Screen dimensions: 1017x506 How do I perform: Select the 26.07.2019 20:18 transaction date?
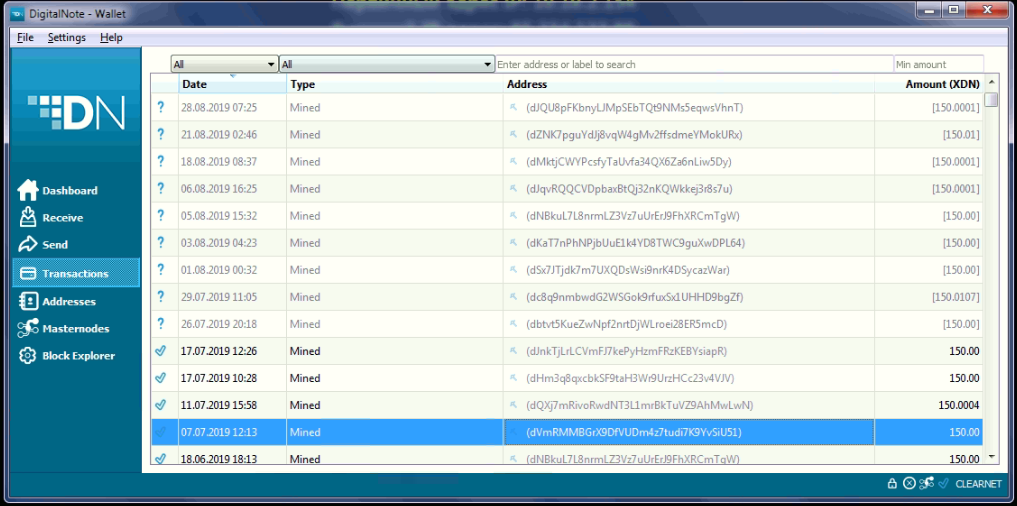pos(219,324)
